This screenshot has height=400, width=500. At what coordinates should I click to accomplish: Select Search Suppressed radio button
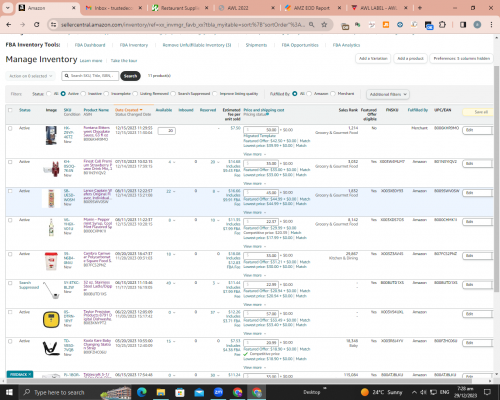tap(173, 94)
